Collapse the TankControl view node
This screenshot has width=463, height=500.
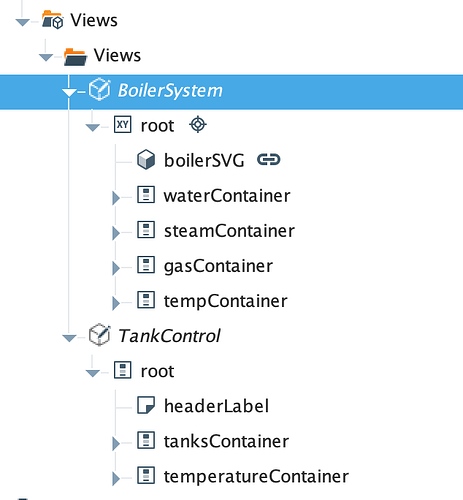(x=69, y=338)
